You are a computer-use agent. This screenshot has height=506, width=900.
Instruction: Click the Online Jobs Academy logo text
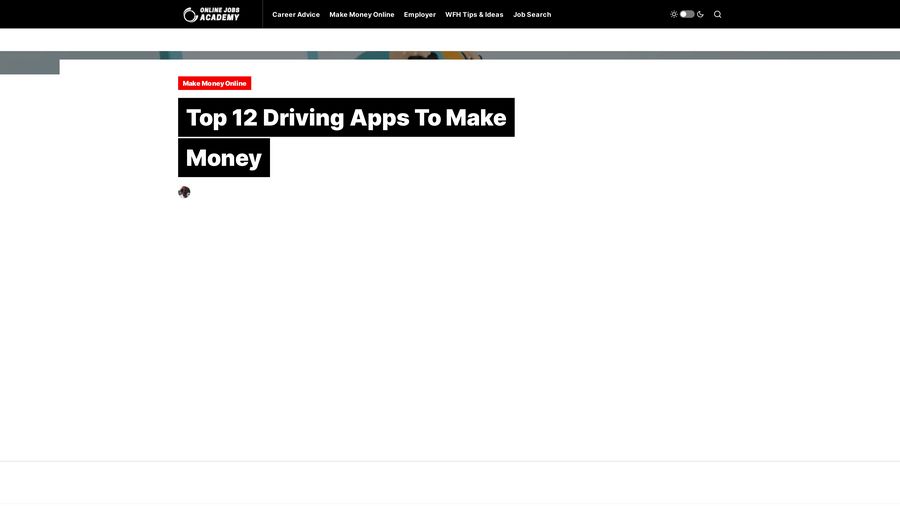tap(219, 14)
